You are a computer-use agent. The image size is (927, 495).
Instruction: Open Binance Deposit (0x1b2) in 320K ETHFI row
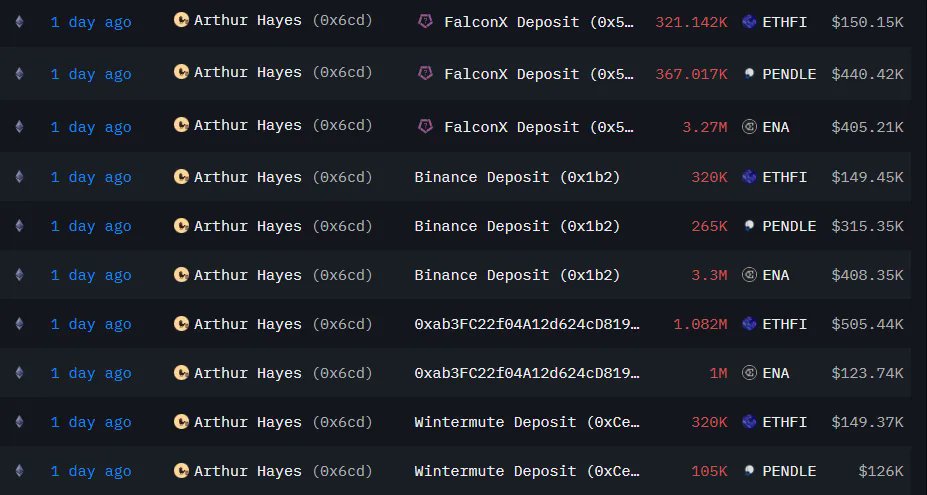point(517,177)
